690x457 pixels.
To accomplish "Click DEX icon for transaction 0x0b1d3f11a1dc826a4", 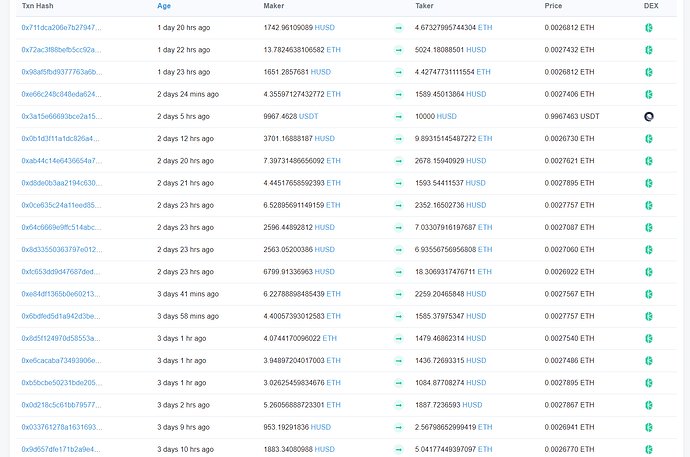I will 648,139.
